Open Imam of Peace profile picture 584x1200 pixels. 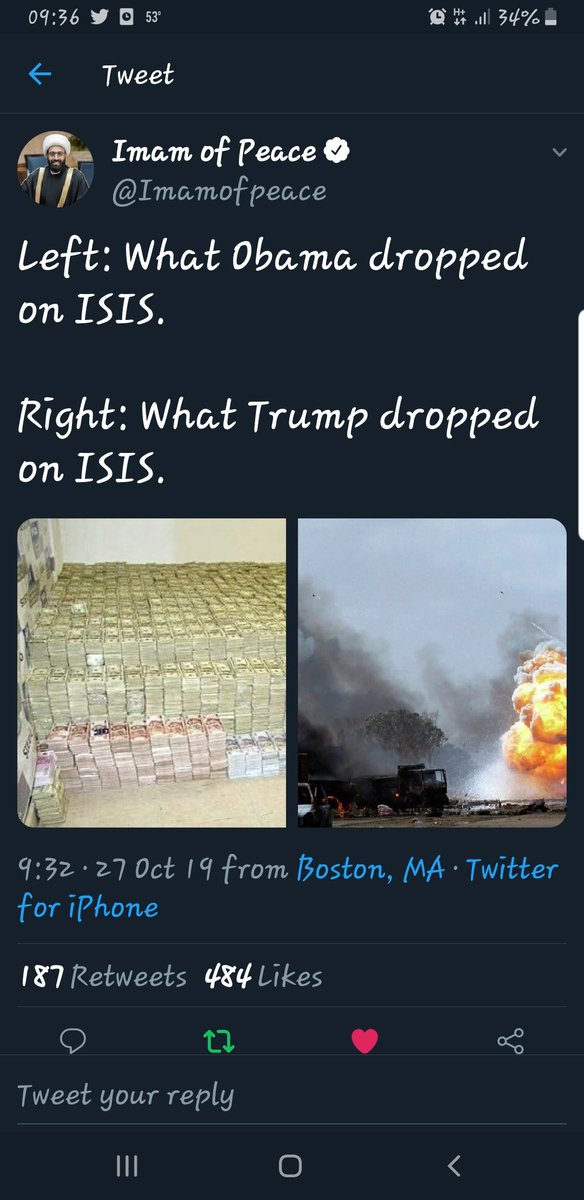56,169
